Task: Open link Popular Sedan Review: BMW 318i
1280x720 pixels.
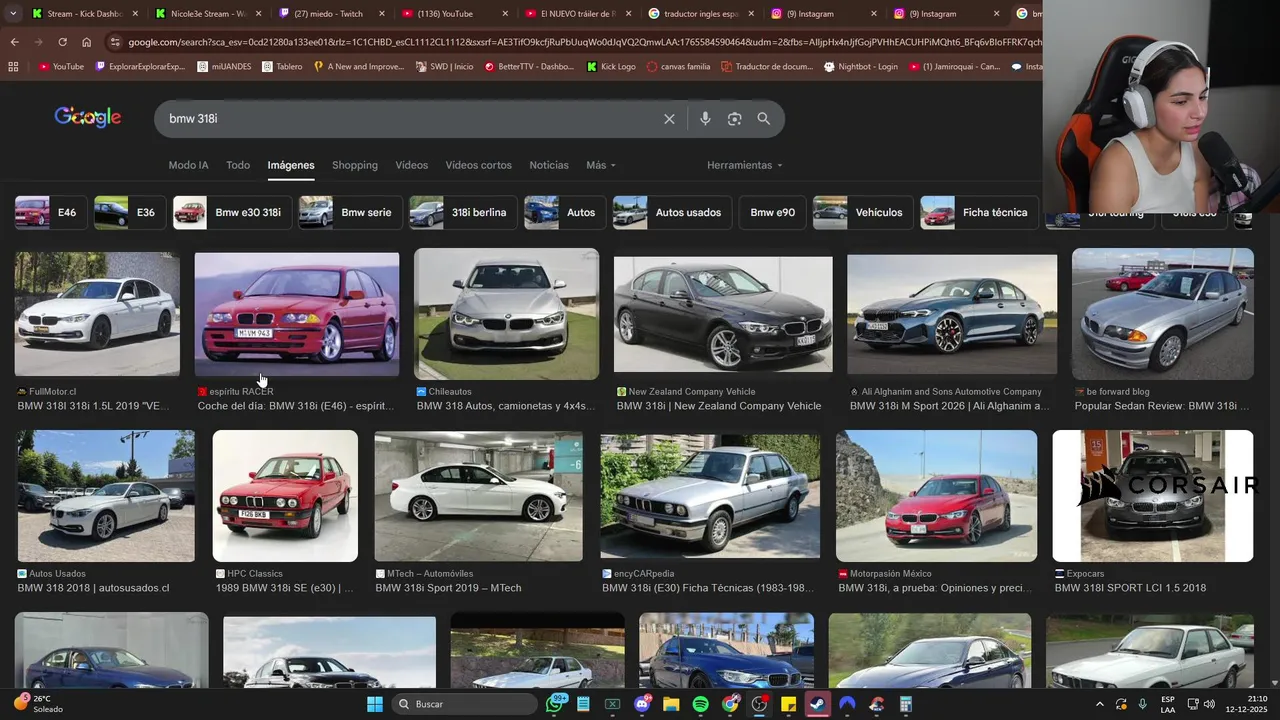Action: [x=1162, y=406]
